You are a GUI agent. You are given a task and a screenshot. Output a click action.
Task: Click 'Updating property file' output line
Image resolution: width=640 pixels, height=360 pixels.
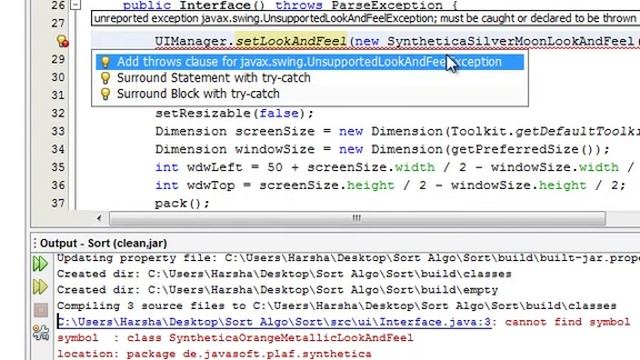point(349,258)
